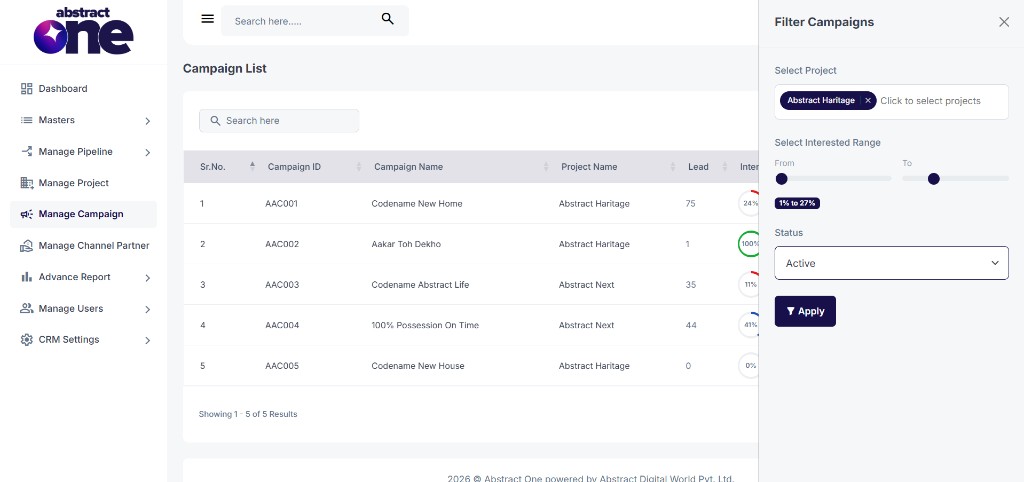This screenshot has width=1024, height=482.
Task: Click campaign name 100% Possession On Time
Action: click(425, 325)
